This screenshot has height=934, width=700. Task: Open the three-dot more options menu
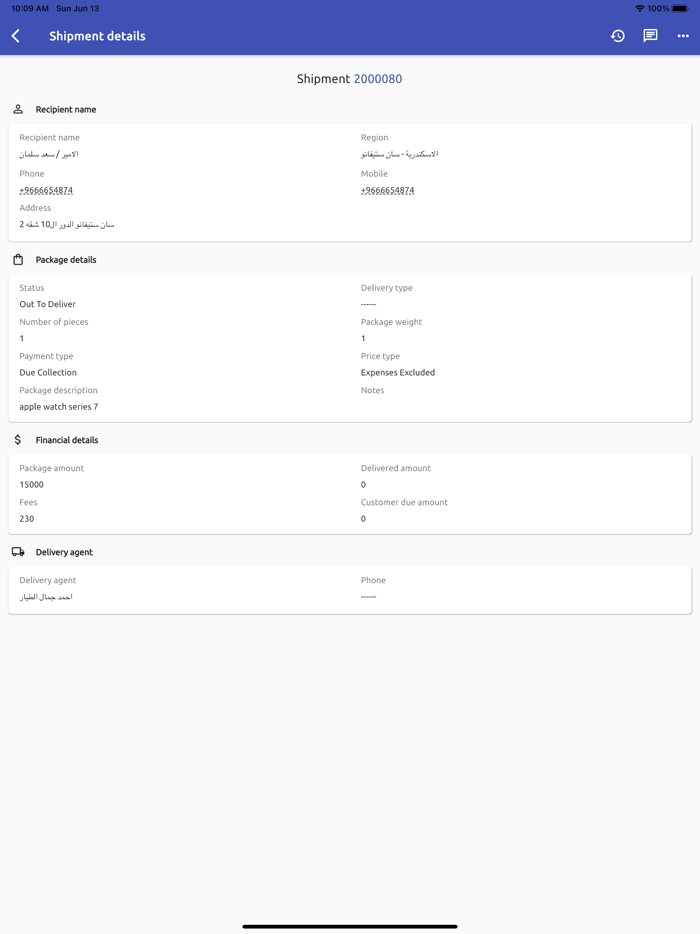click(x=683, y=36)
